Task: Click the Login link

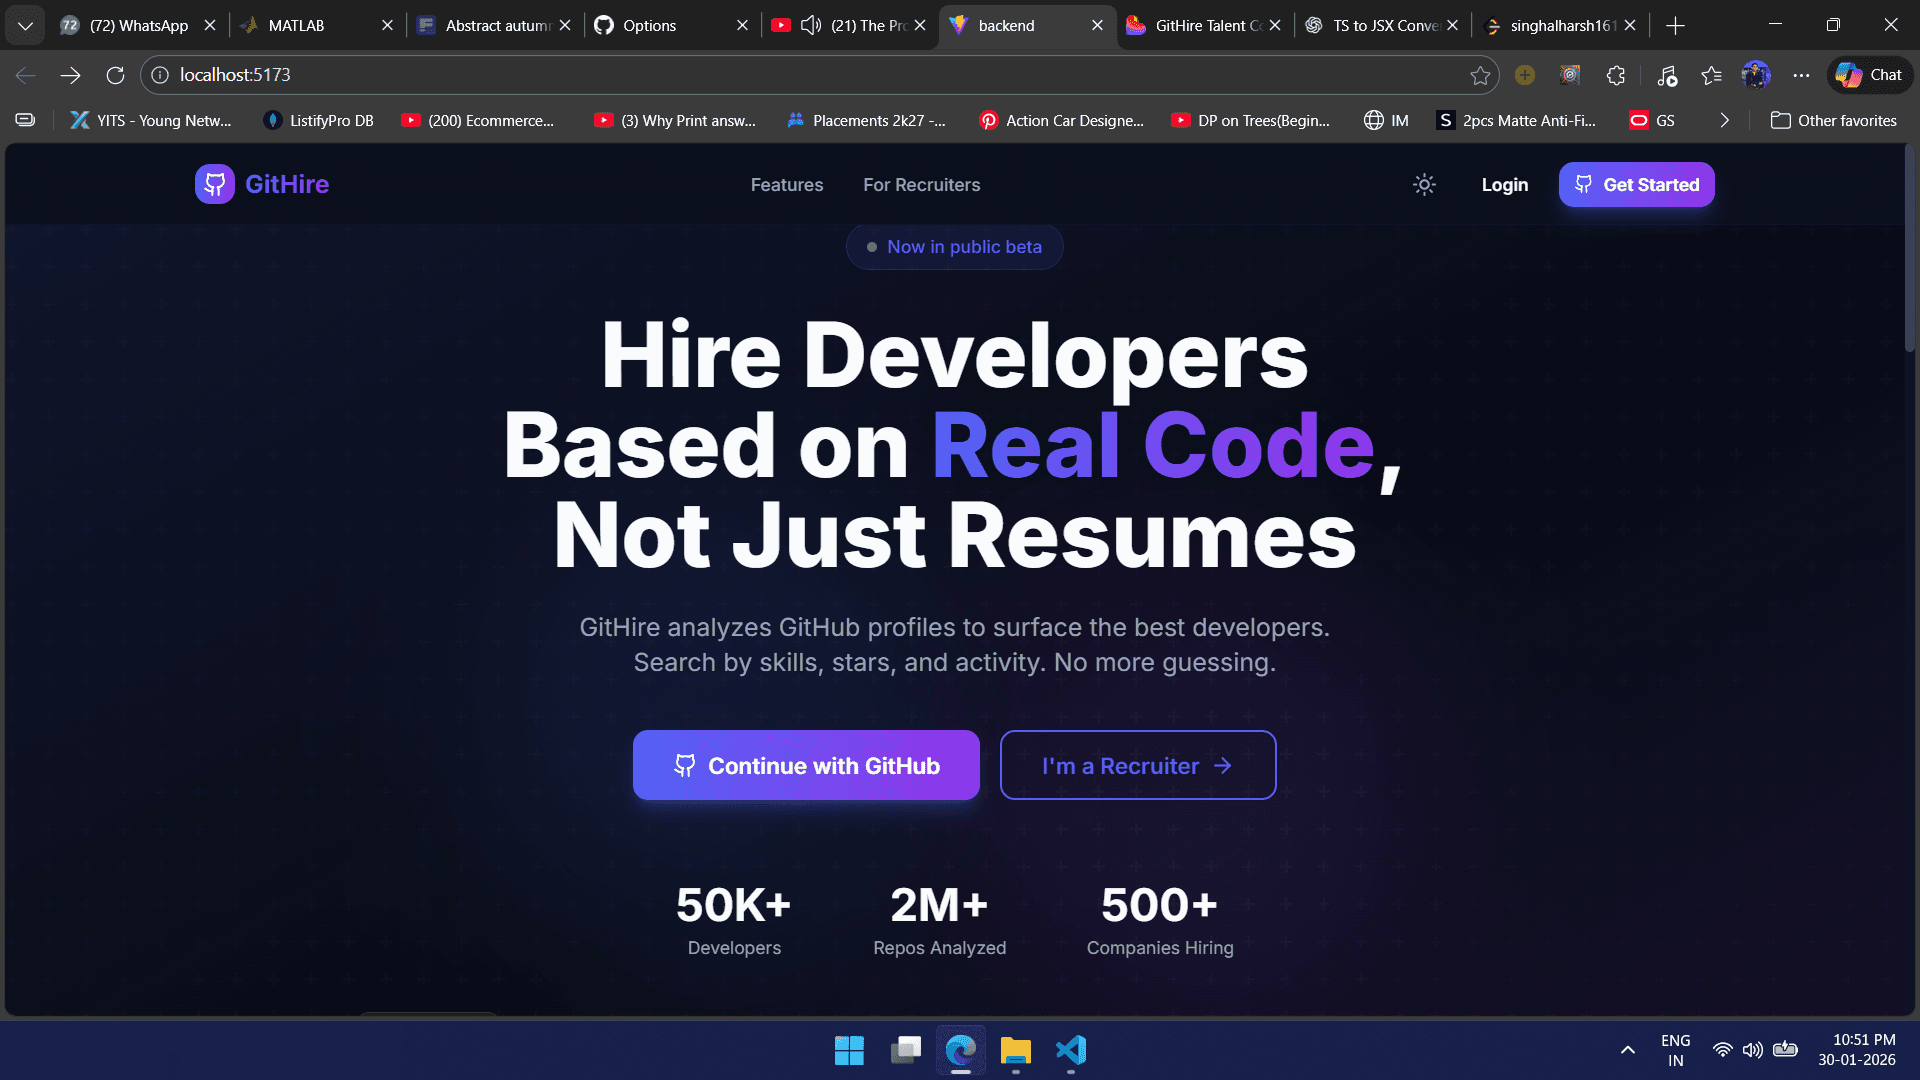Action: (1504, 185)
